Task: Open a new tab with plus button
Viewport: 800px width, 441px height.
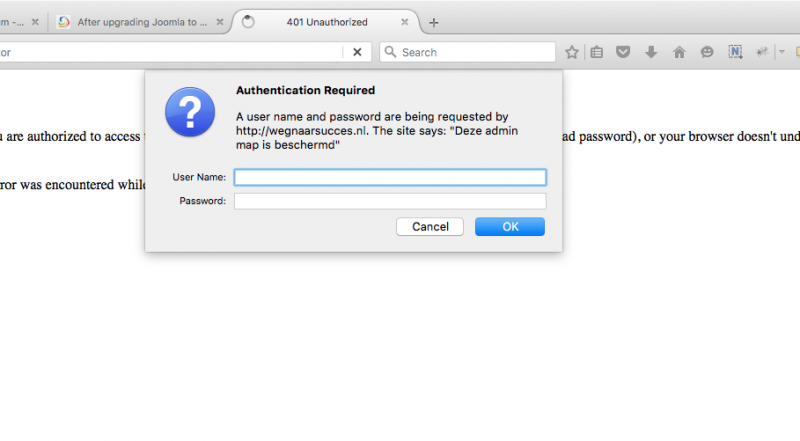Action: tap(434, 22)
